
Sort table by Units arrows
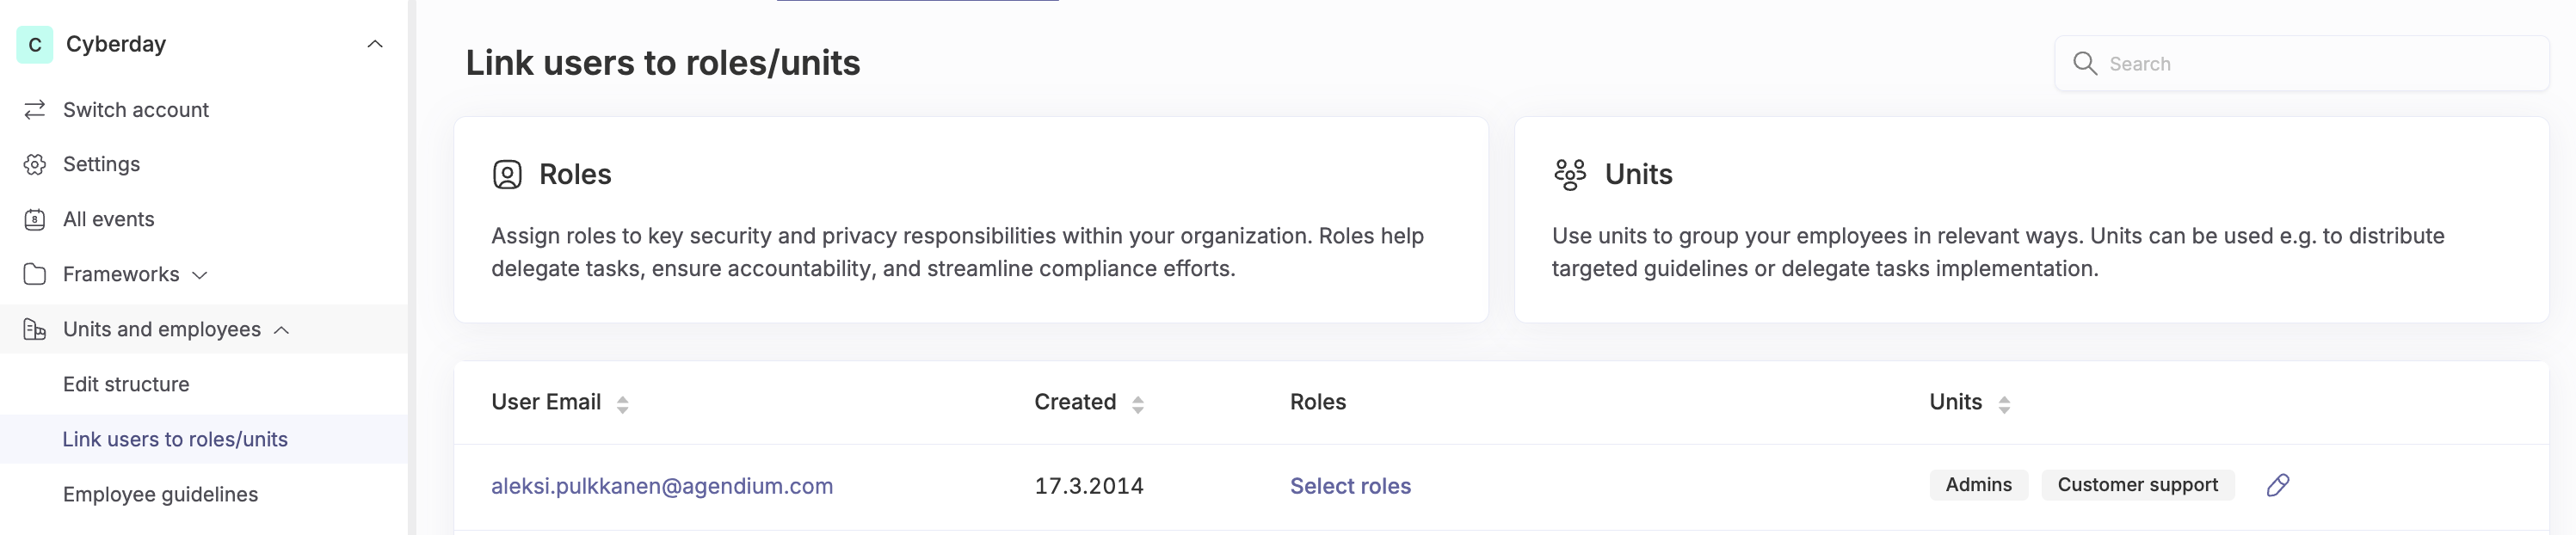2004,404
